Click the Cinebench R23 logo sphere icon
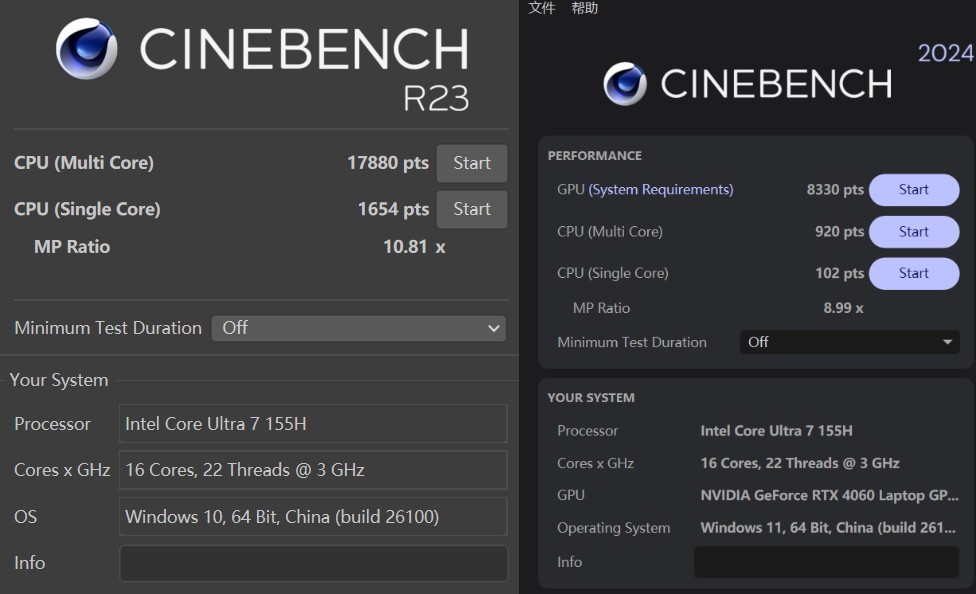 click(87, 49)
